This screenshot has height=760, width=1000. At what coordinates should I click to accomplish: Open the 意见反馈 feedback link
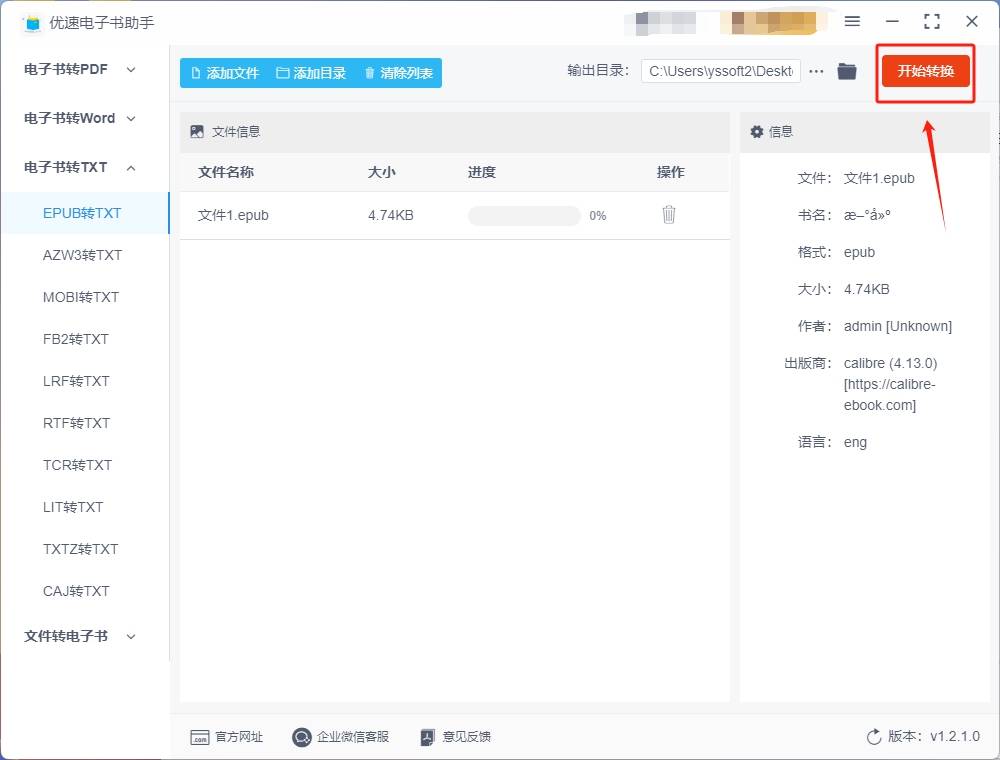pos(455,737)
